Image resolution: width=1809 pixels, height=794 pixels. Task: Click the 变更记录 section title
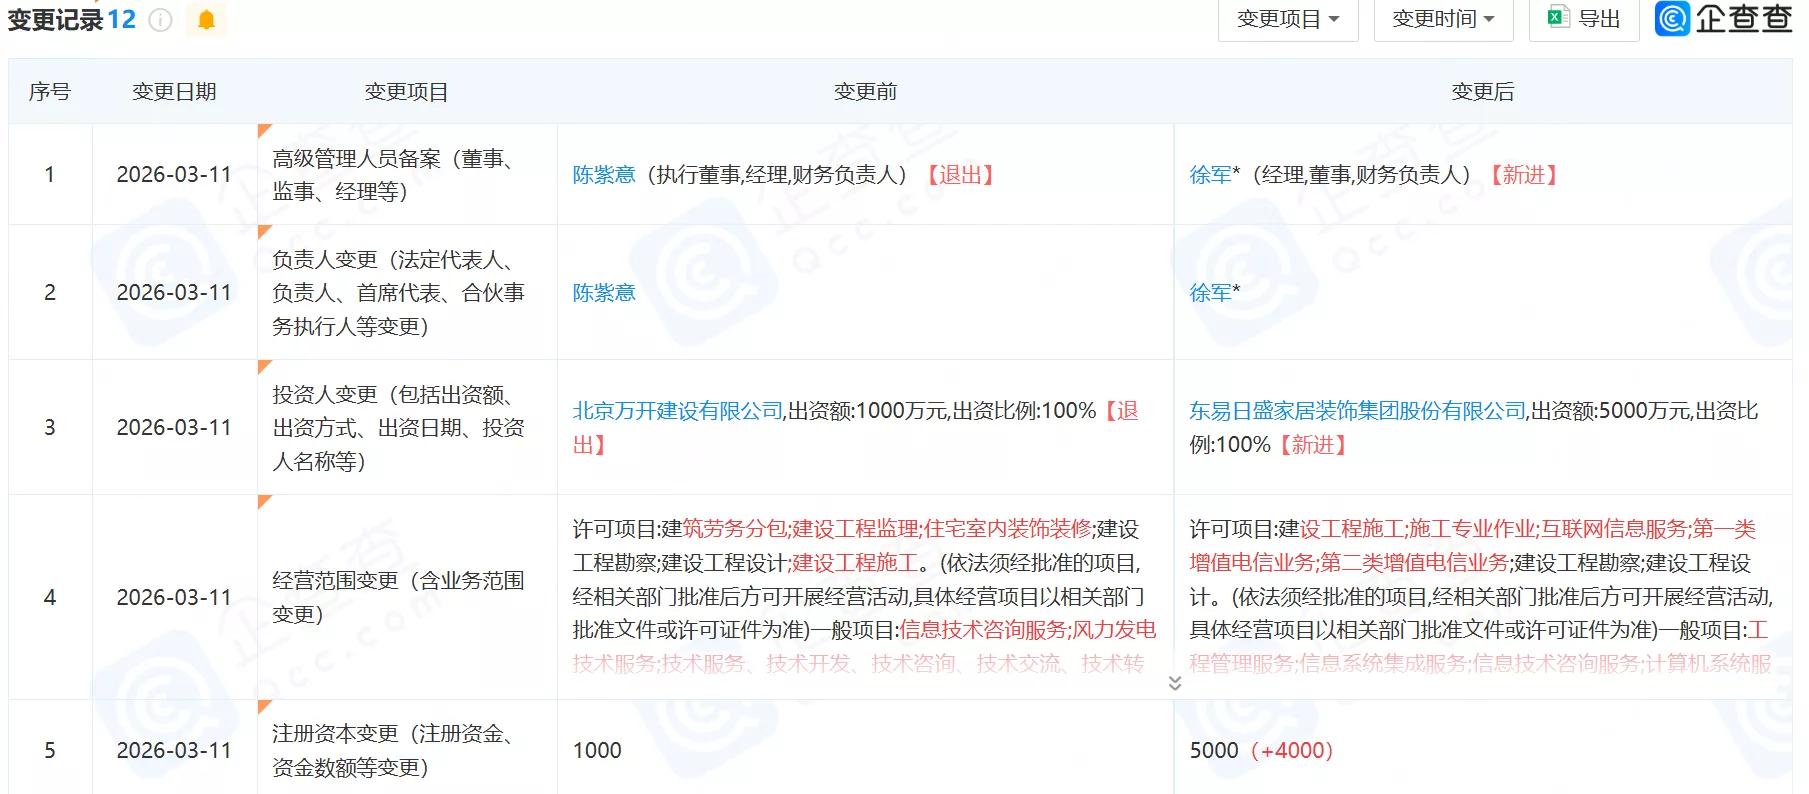click(56, 20)
